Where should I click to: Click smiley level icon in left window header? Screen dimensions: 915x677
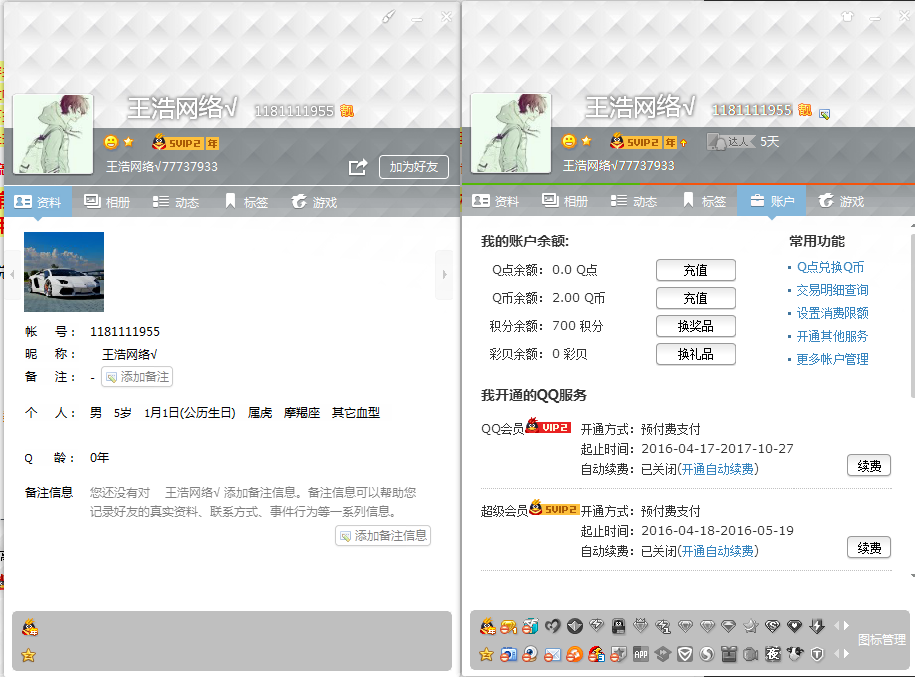click(111, 142)
